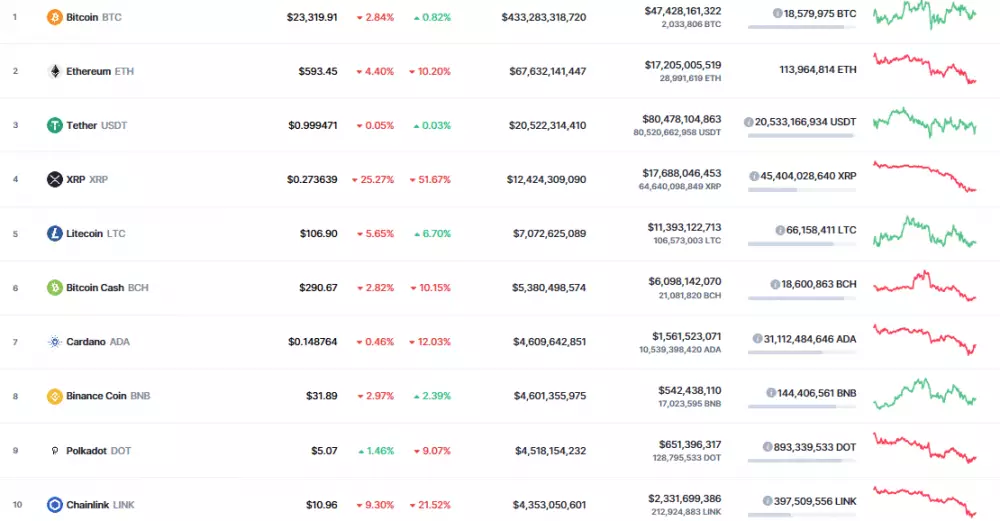
Task: Click the green Bitcoin Cash logo icon
Action: [x=54, y=287]
